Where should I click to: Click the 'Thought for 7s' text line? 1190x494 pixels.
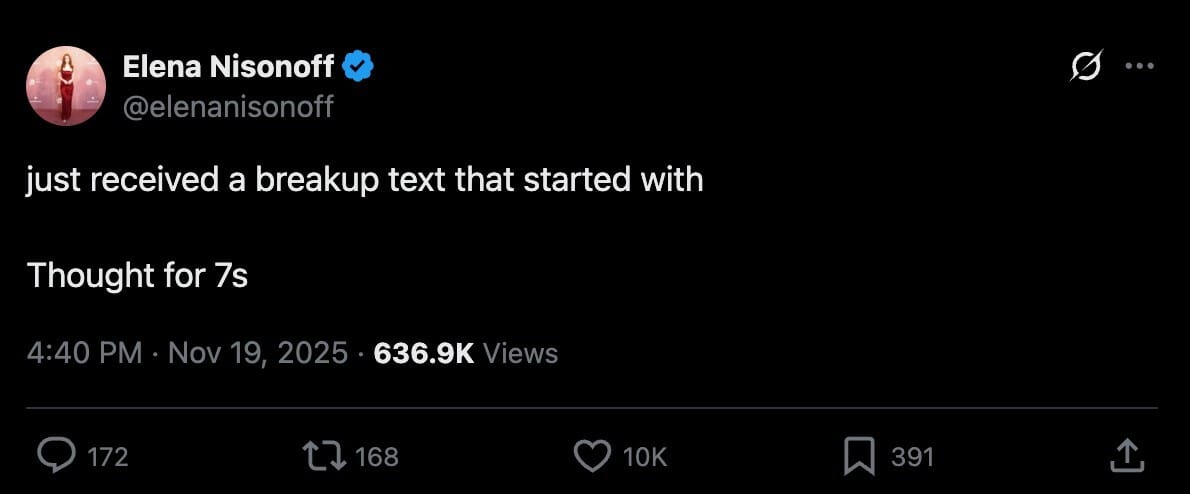[x=137, y=275]
